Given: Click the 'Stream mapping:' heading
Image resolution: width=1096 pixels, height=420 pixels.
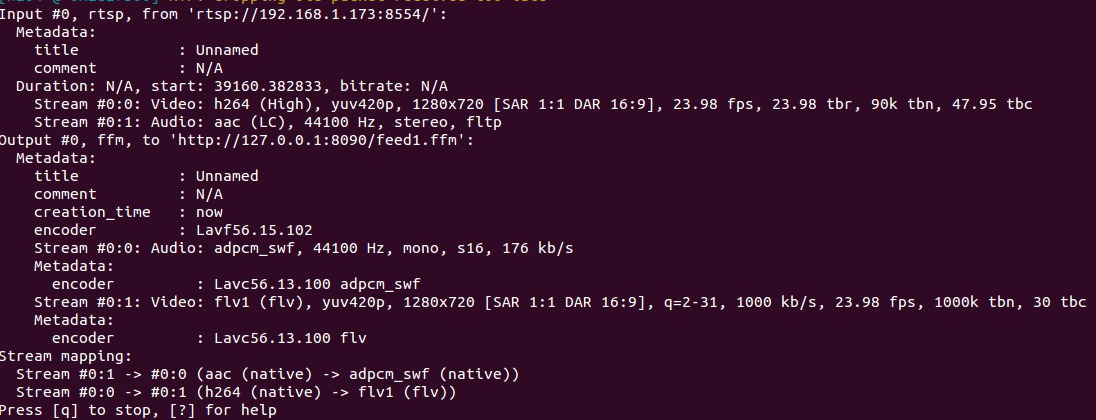Looking at the screenshot, I should 65,356.
